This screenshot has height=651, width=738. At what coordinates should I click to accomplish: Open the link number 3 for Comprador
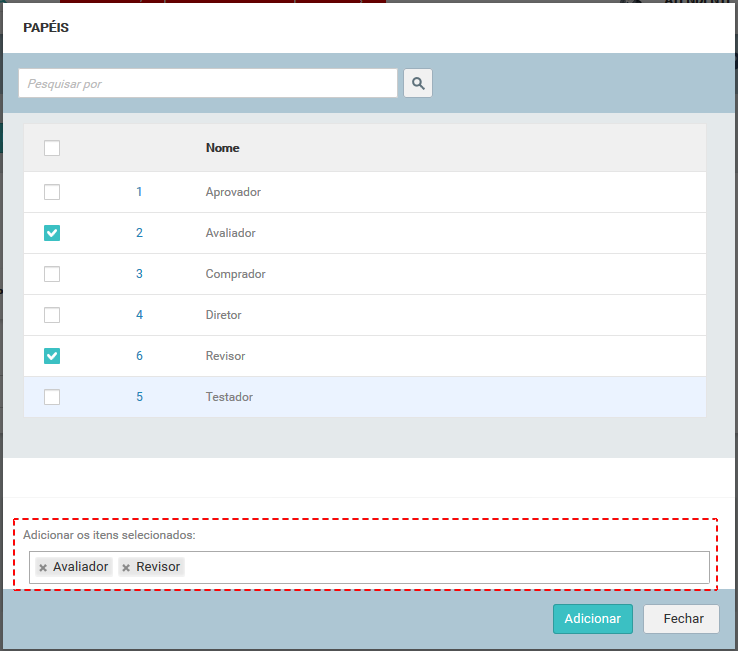click(139, 274)
